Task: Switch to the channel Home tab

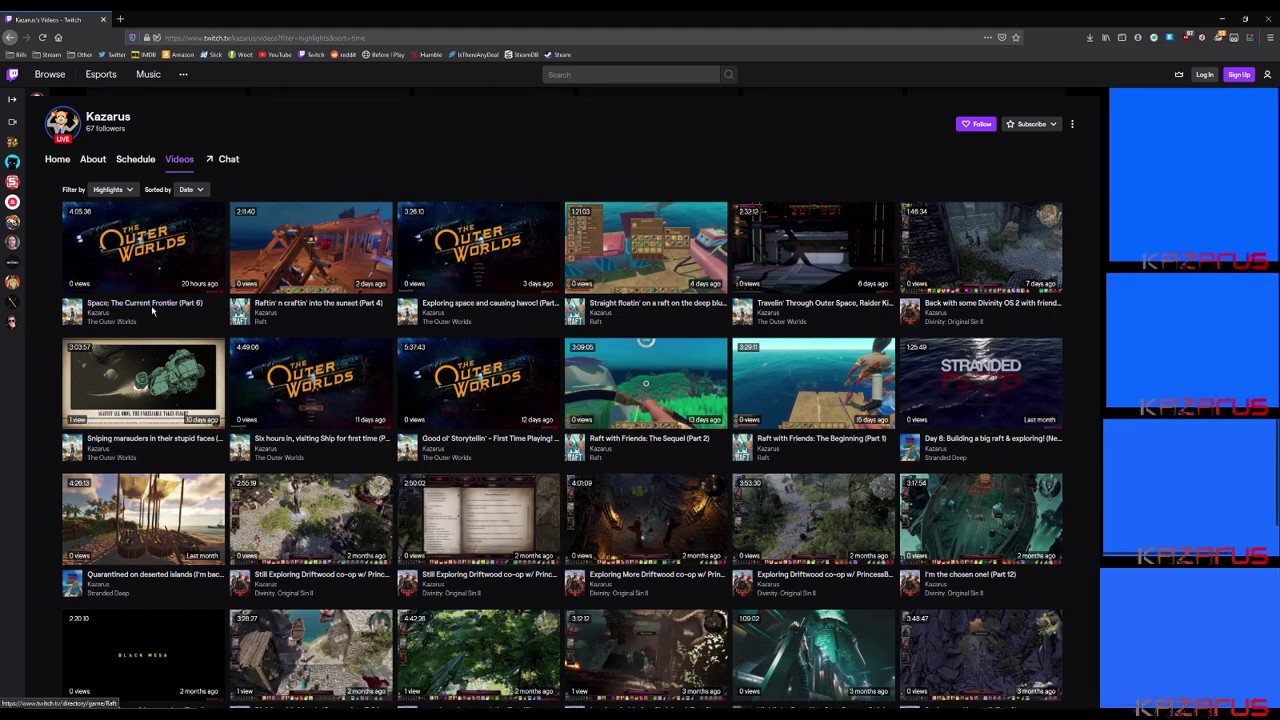Action: [x=57, y=159]
